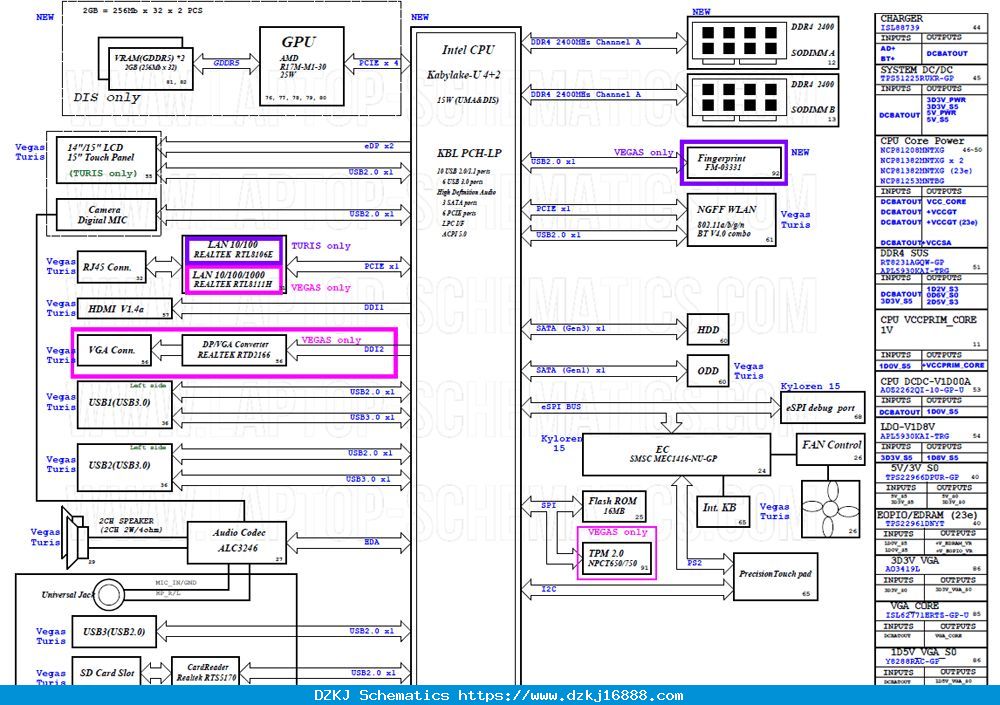Click the cooling fan symbol under FAN Control
Image resolution: width=1000 pixels, height=705 pixels.
click(830, 508)
